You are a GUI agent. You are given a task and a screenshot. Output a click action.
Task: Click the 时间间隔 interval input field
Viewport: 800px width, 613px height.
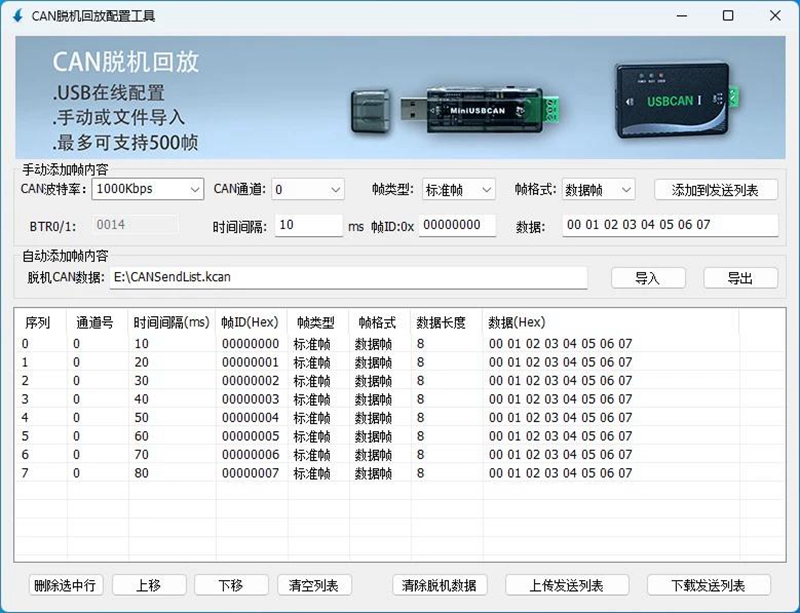coord(308,225)
